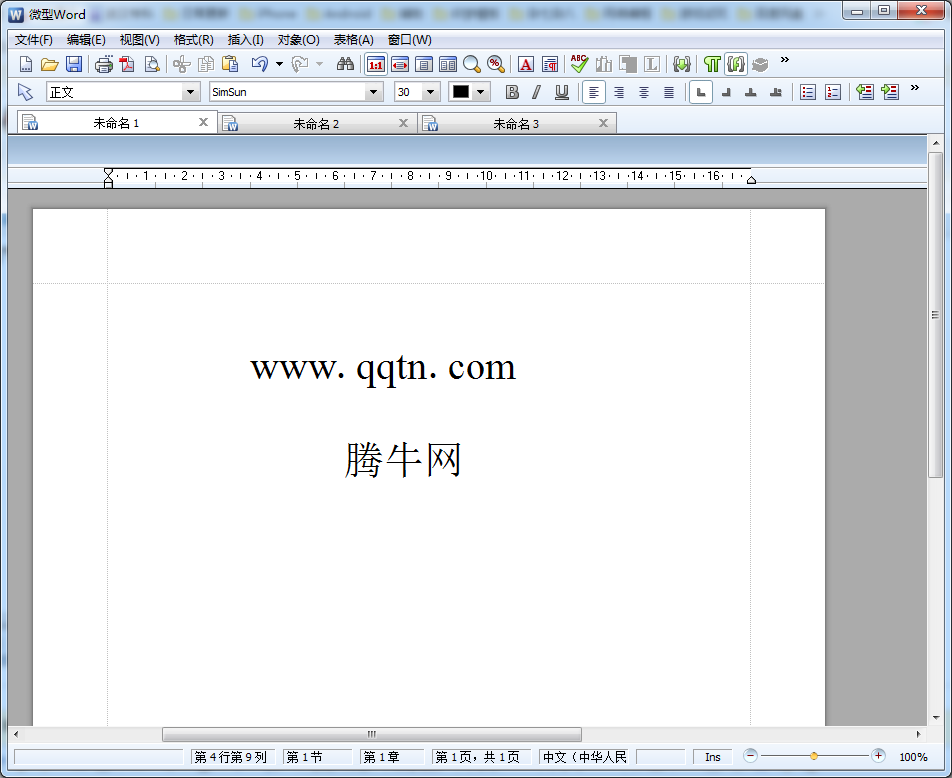The width and height of the screenshot is (952, 778).
Task: Click the Ins mode indicator in status bar
Action: [x=712, y=757]
